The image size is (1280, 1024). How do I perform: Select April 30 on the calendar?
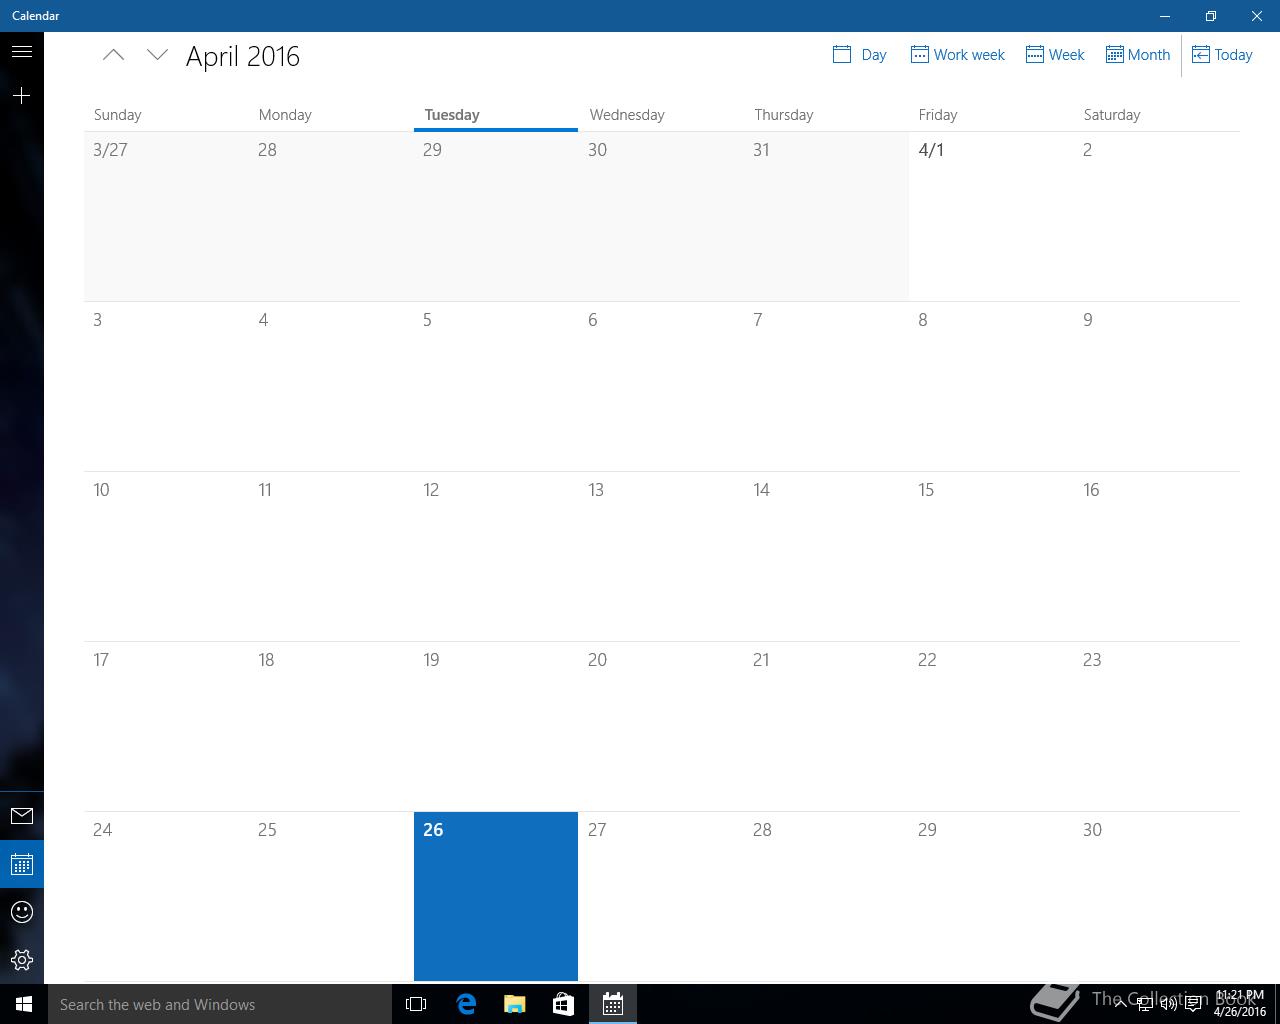1157,896
